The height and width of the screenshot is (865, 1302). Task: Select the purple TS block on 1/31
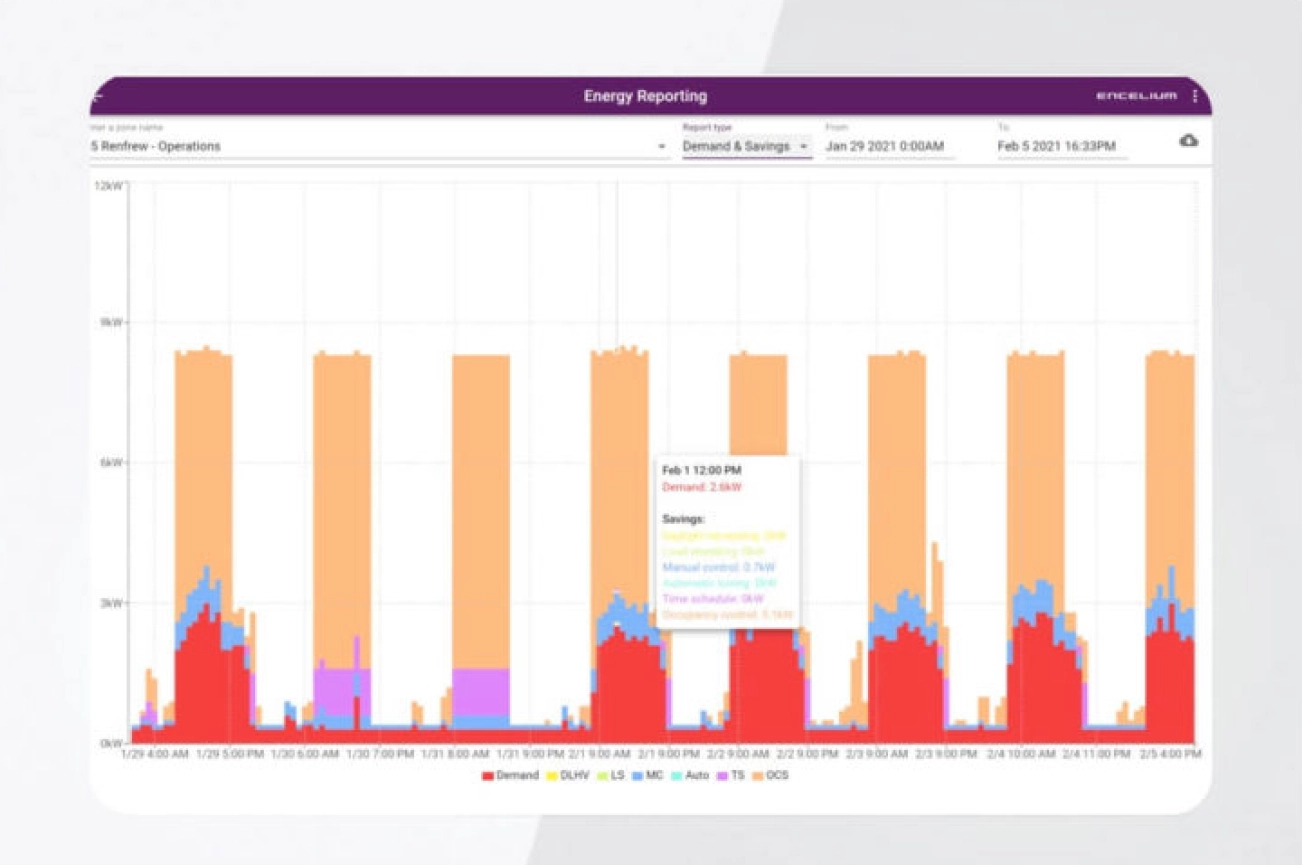pos(481,692)
